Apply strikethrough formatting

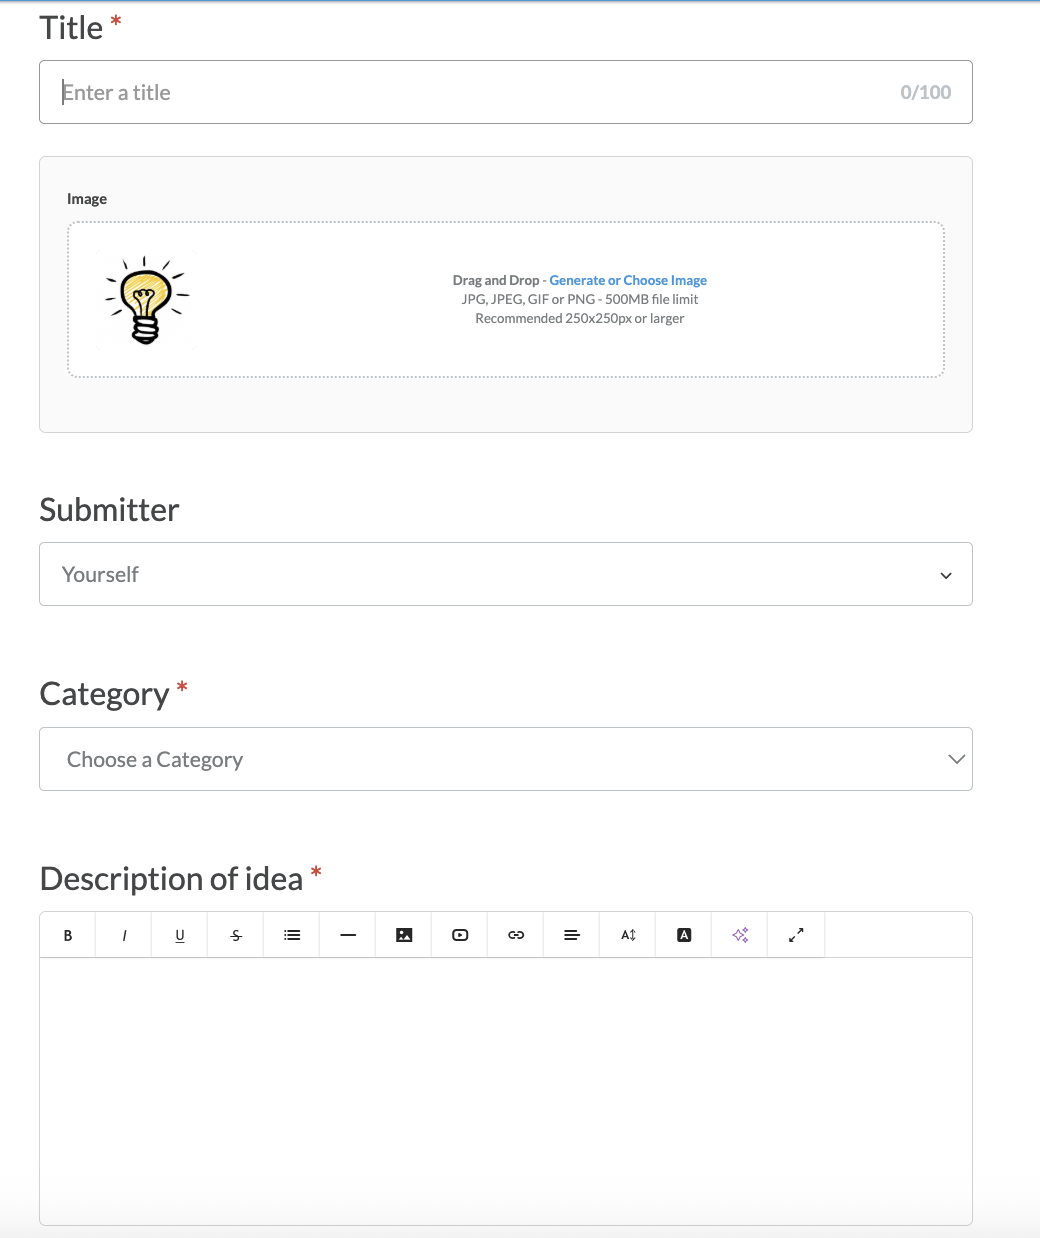[236, 935]
